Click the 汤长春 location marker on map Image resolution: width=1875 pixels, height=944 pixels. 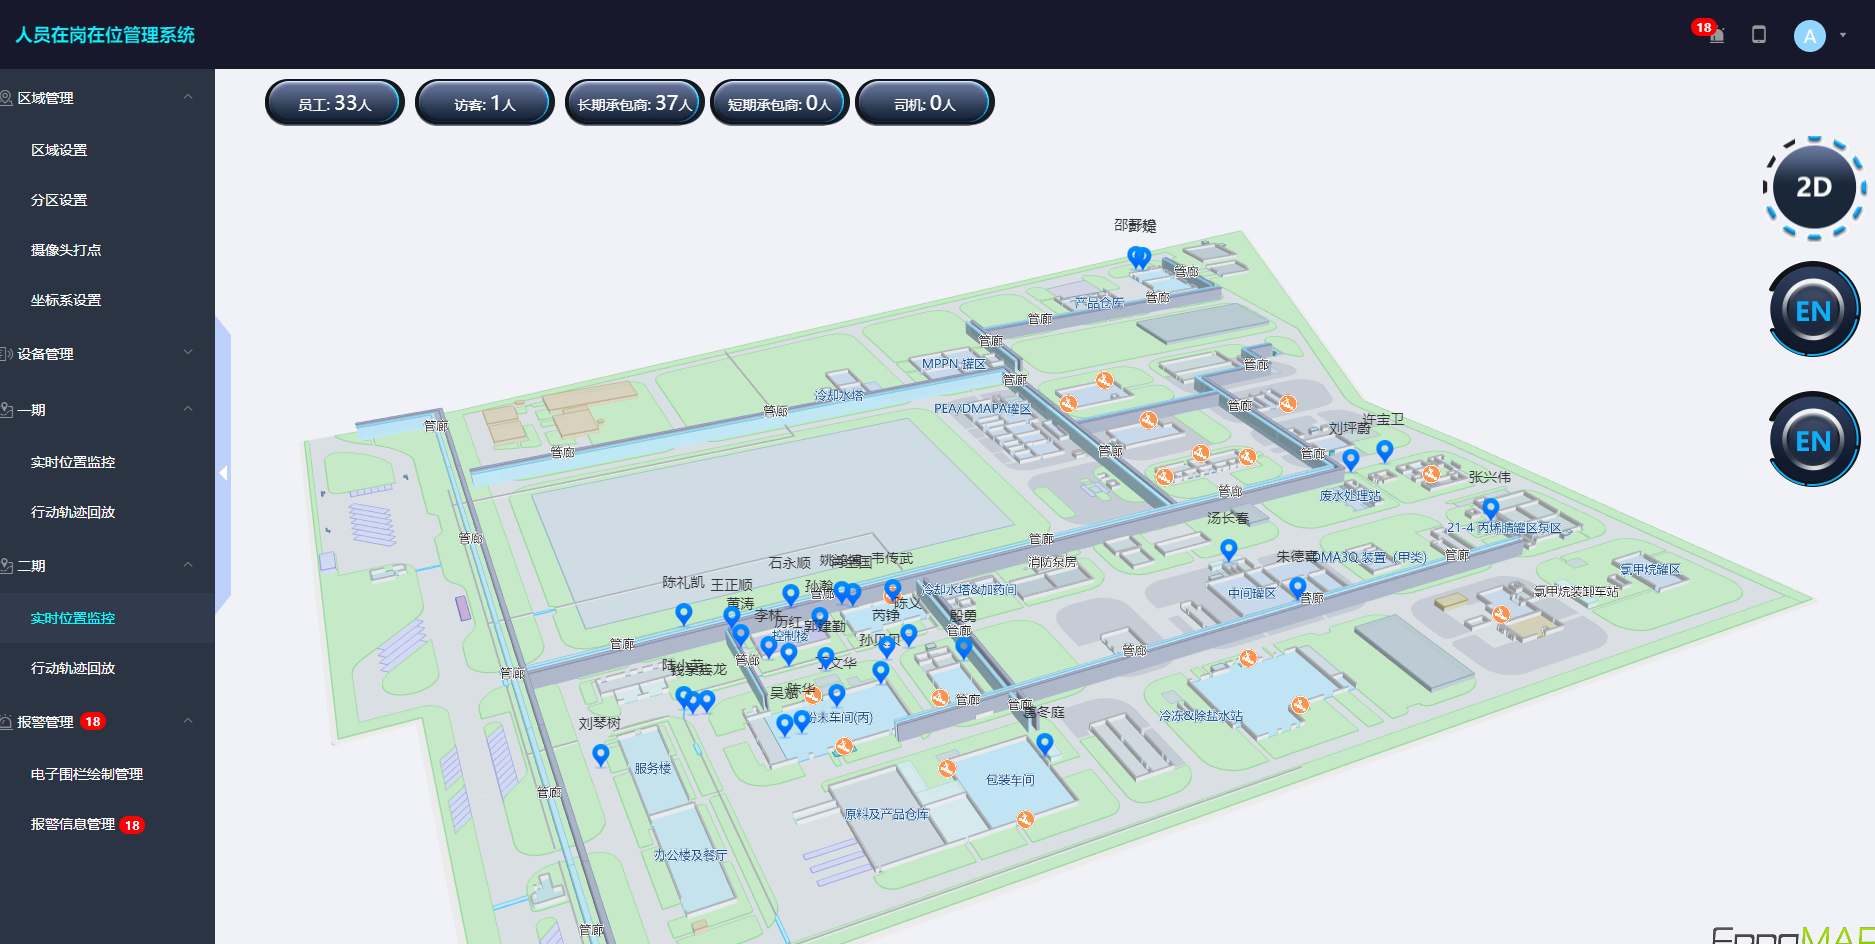coord(1229,549)
